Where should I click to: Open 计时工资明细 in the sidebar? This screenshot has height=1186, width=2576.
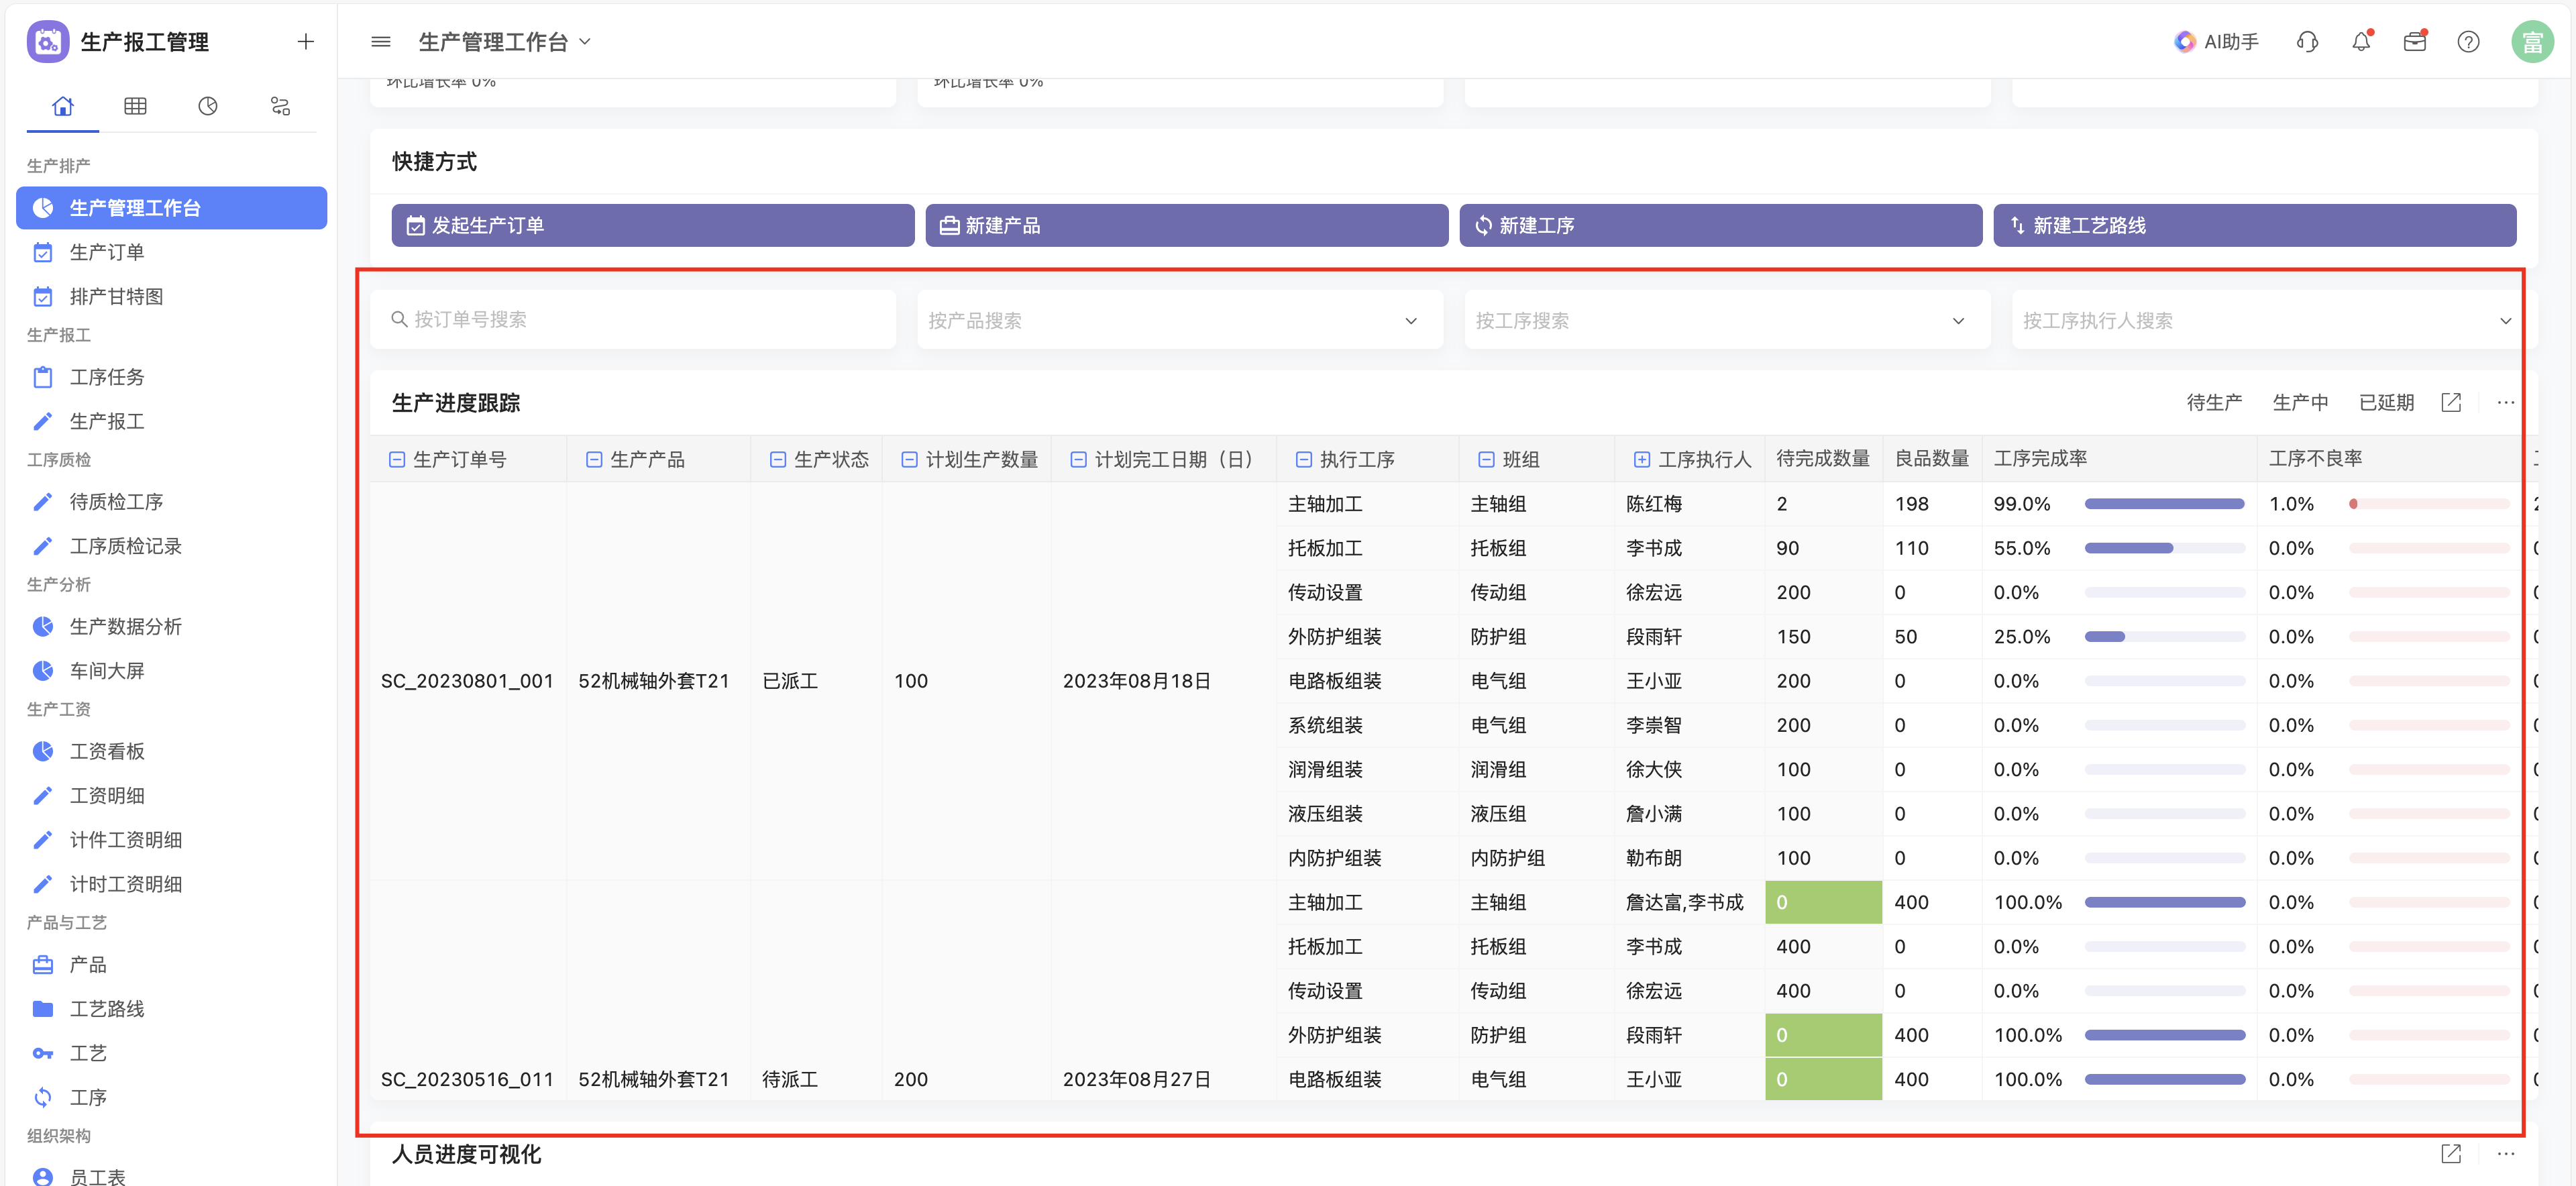pyautogui.click(x=172, y=883)
